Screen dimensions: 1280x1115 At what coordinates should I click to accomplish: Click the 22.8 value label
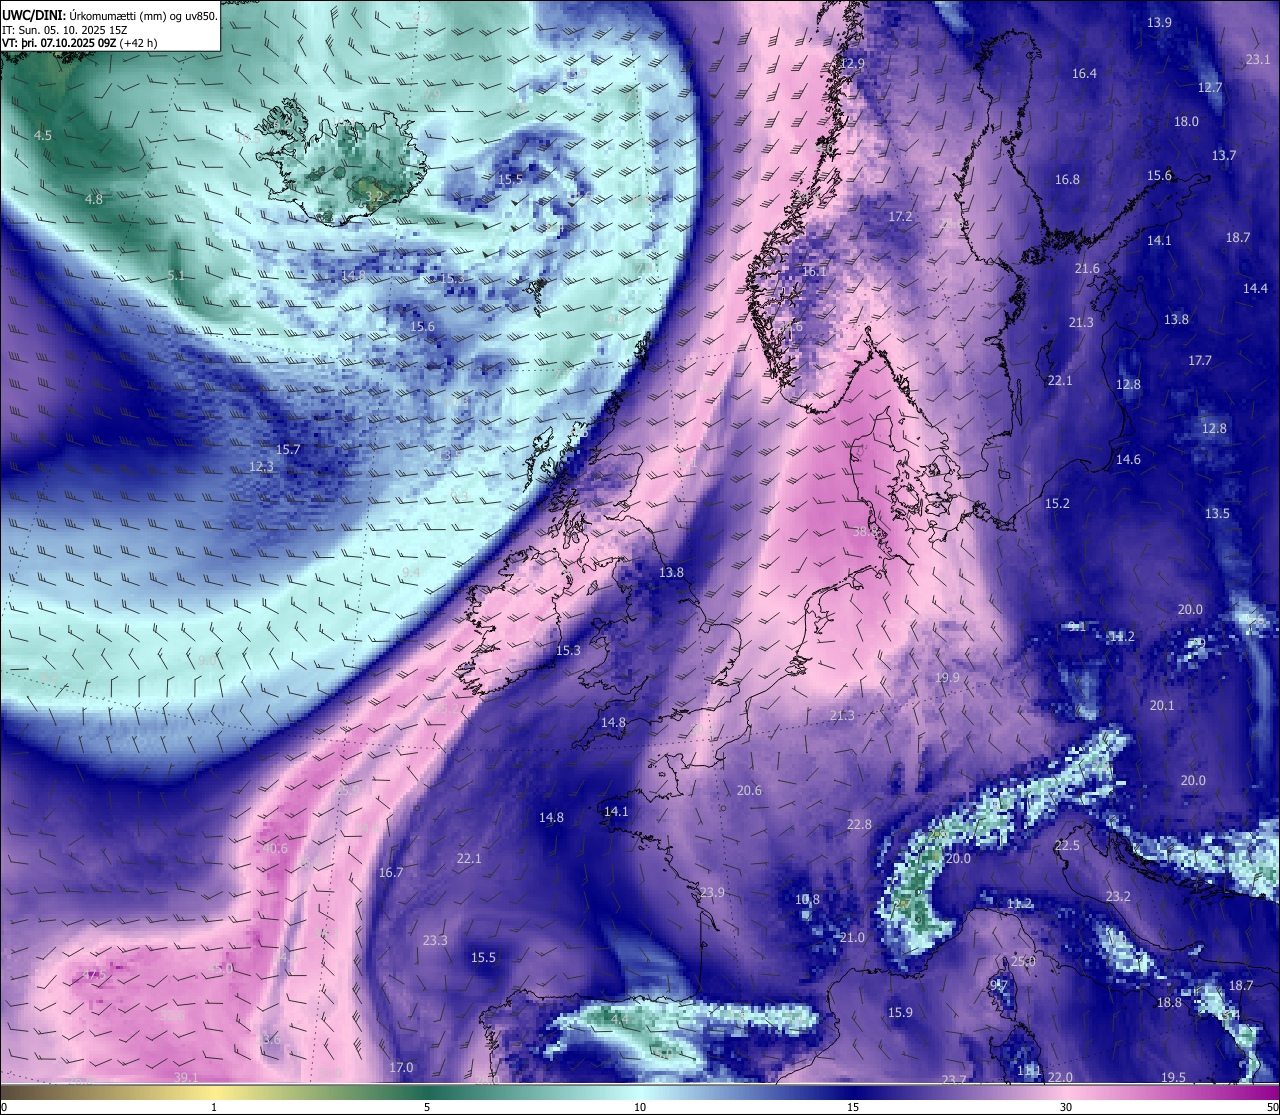click(859, 825)
